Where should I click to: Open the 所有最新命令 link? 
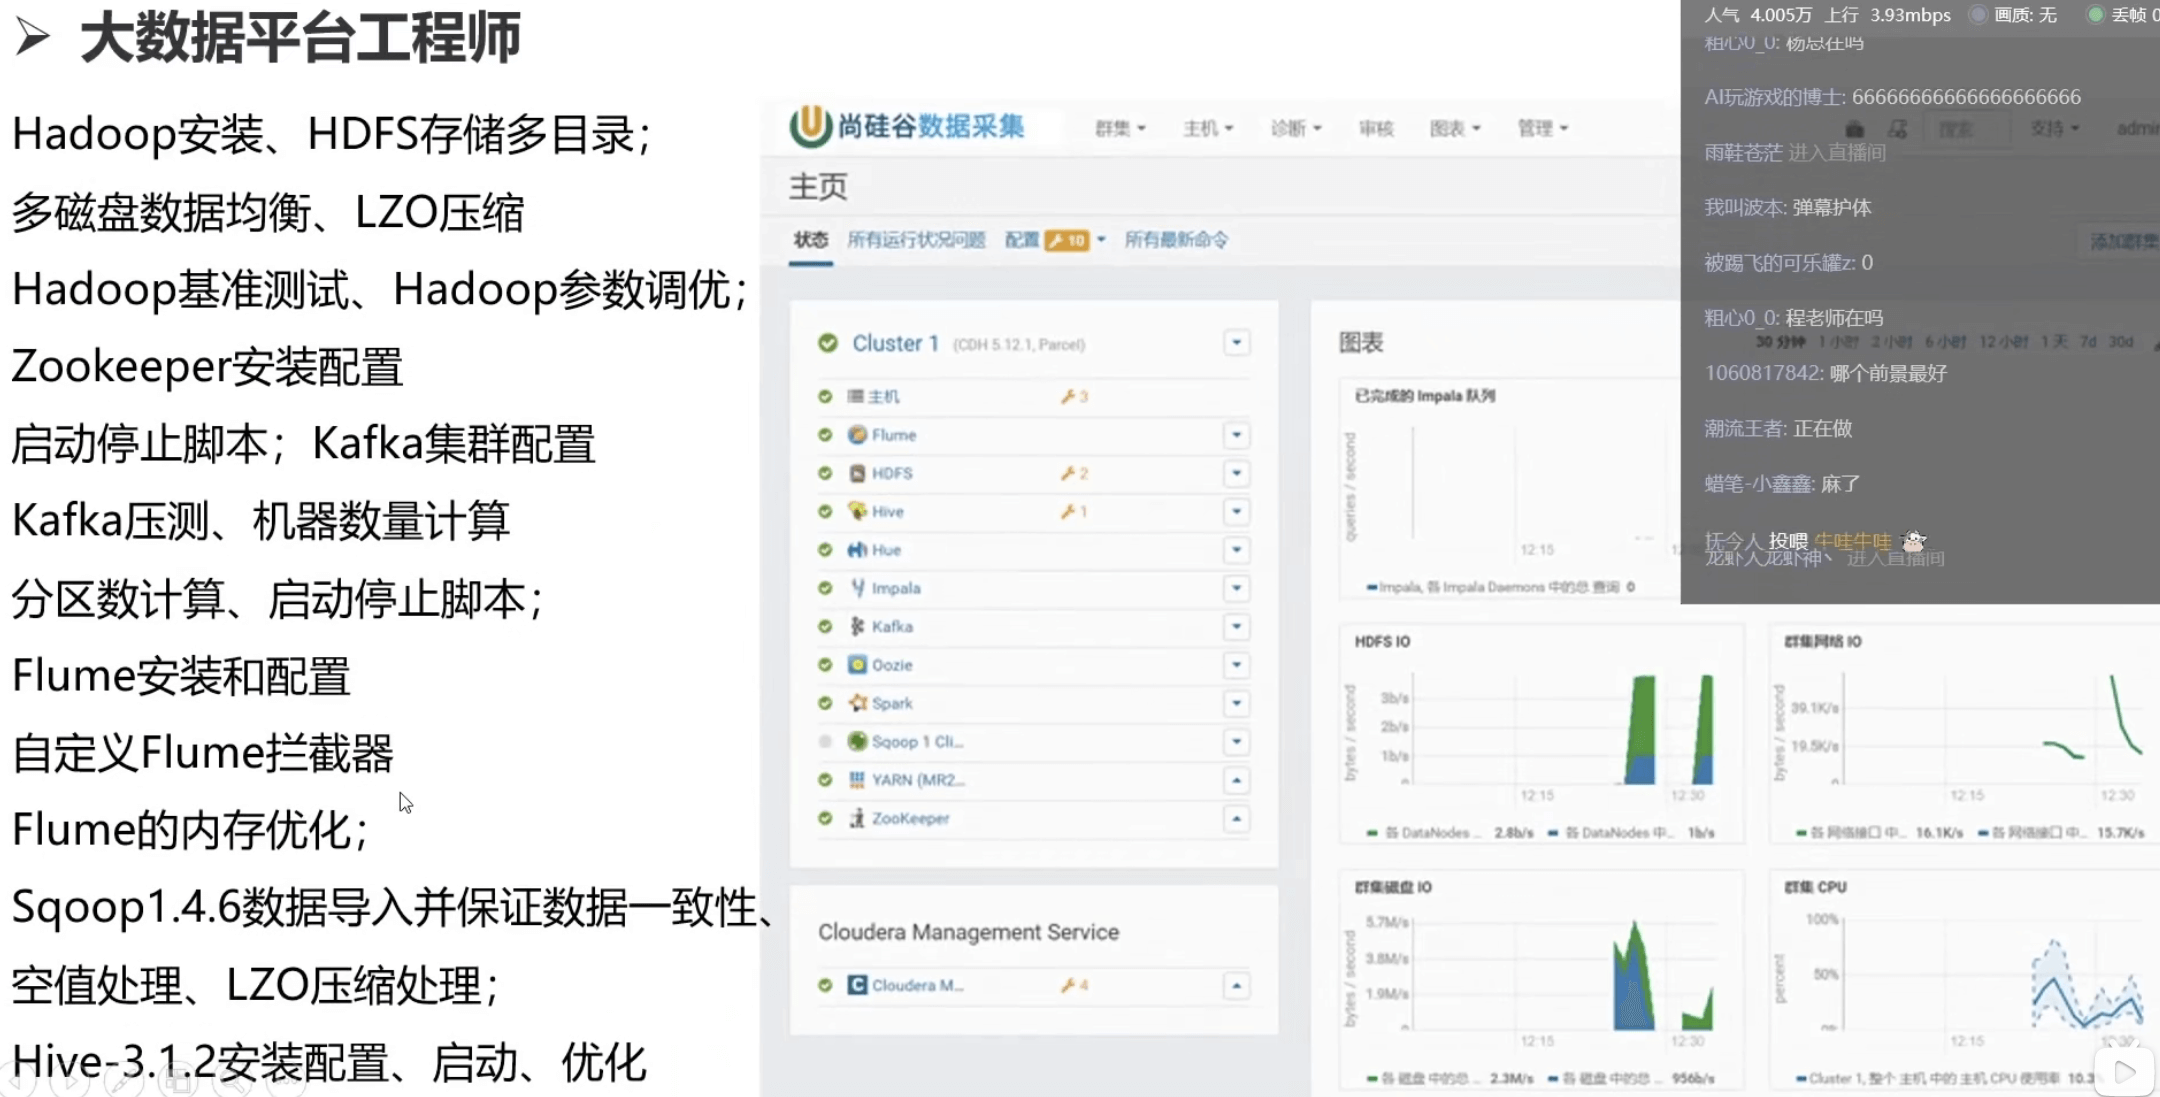tap(1176, 240)
